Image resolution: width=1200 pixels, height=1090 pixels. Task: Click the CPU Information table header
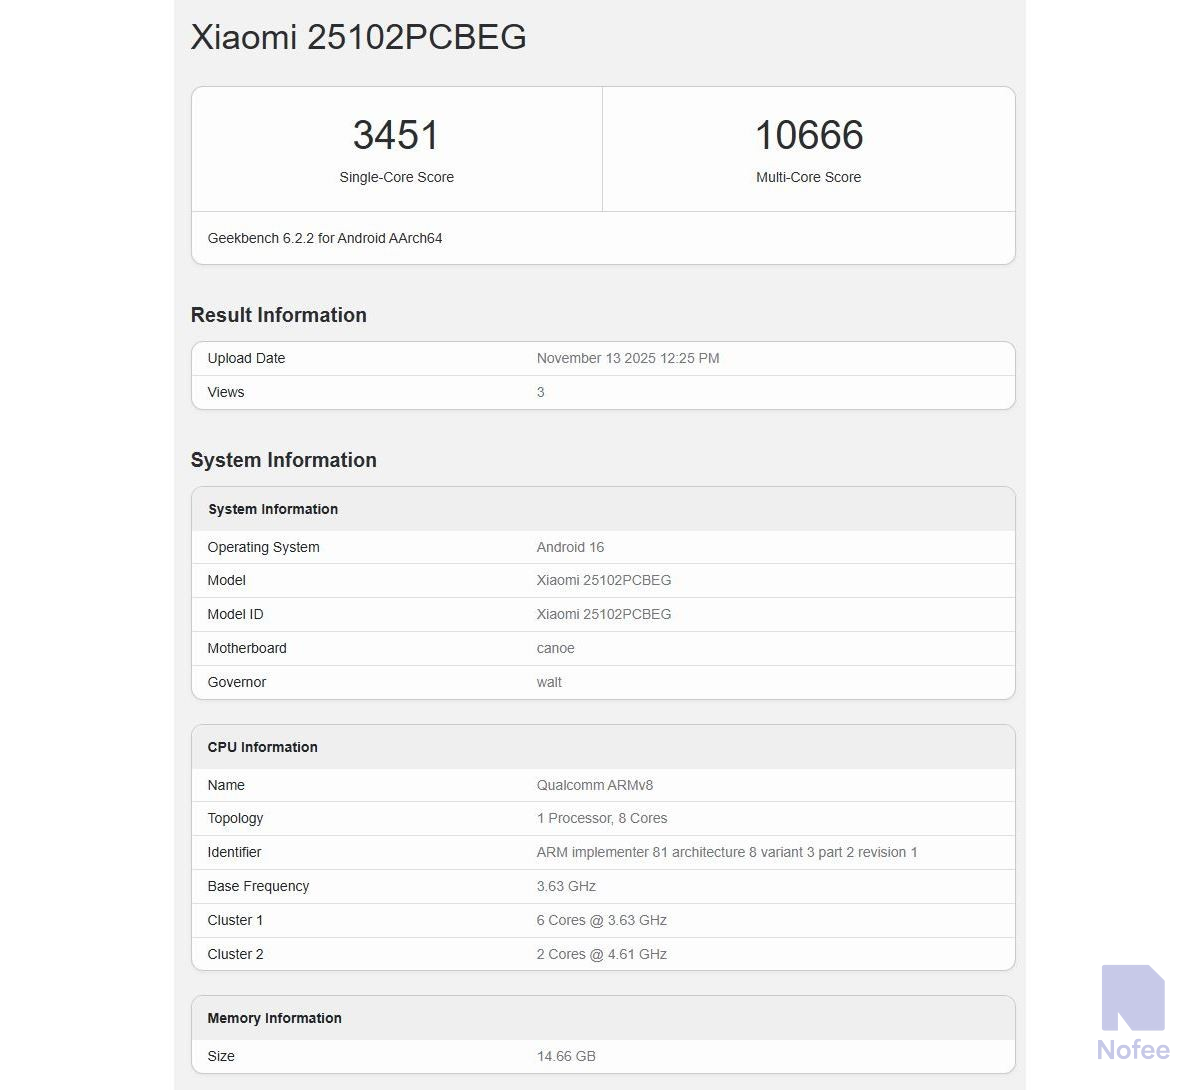(262, 747)
